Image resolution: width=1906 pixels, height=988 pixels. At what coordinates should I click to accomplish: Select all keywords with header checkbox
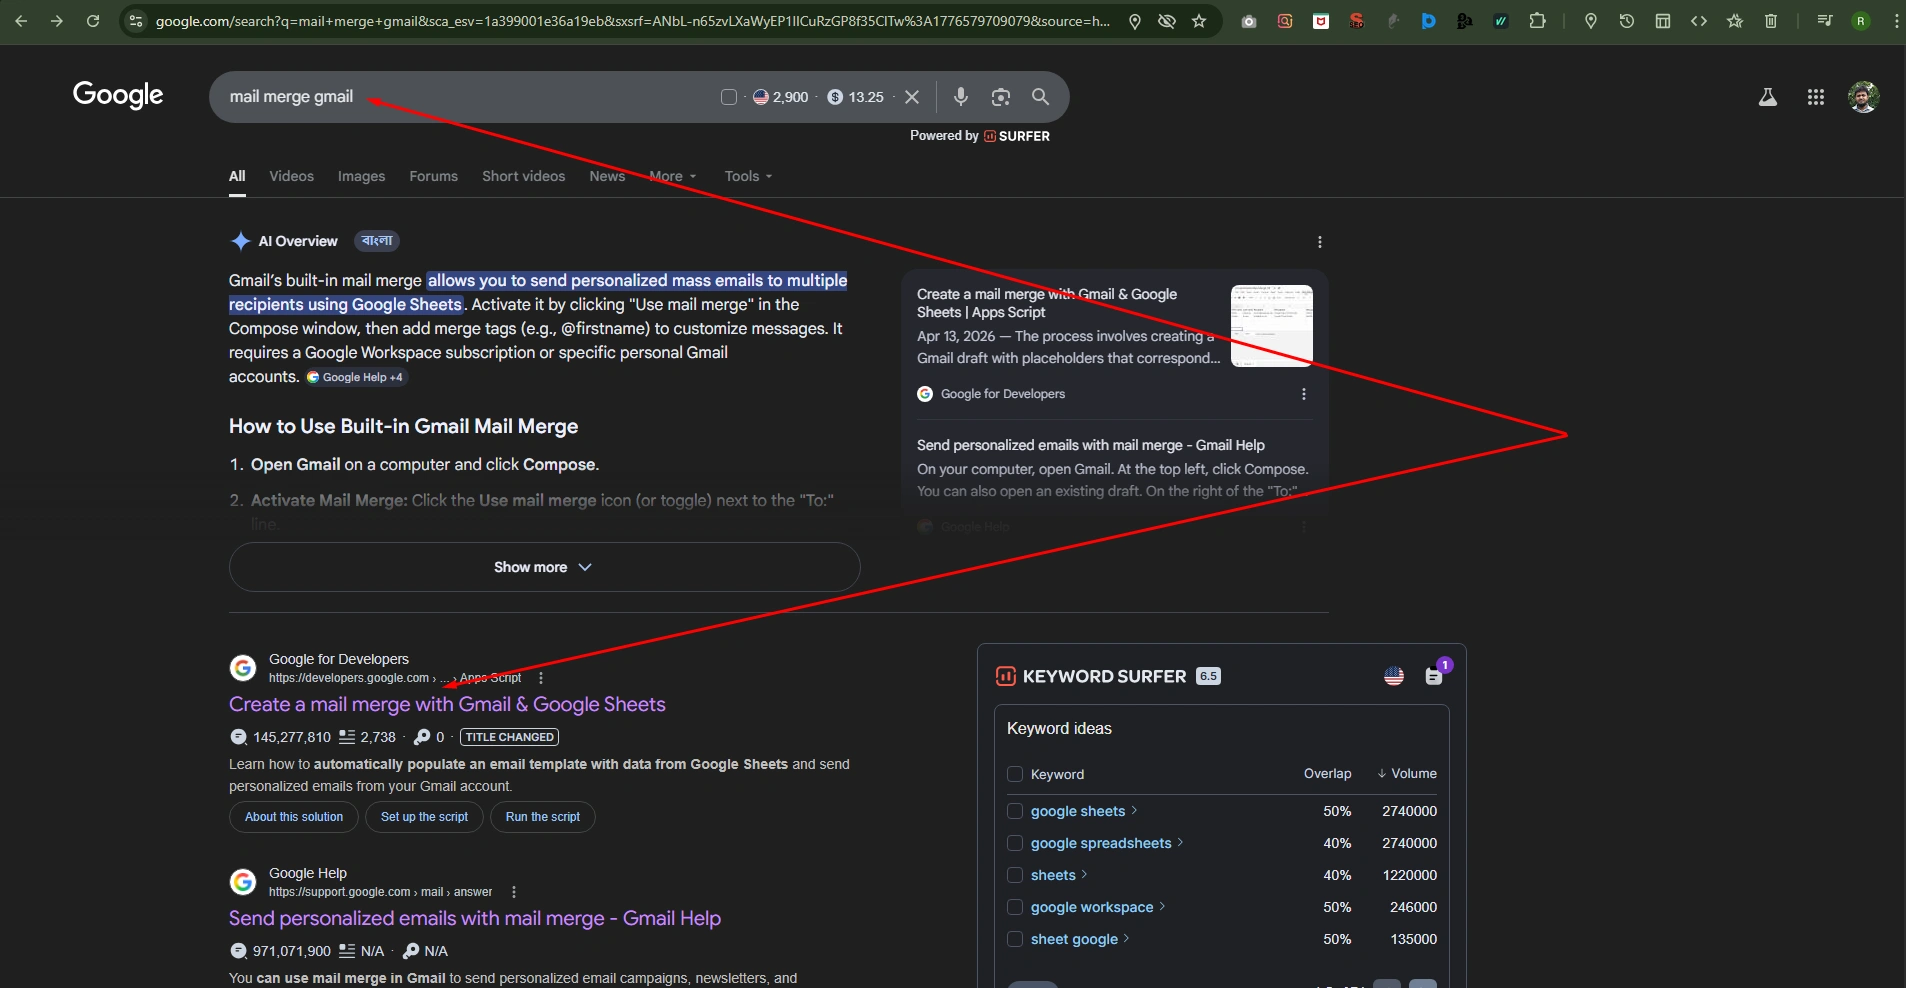pos(1015,774)
